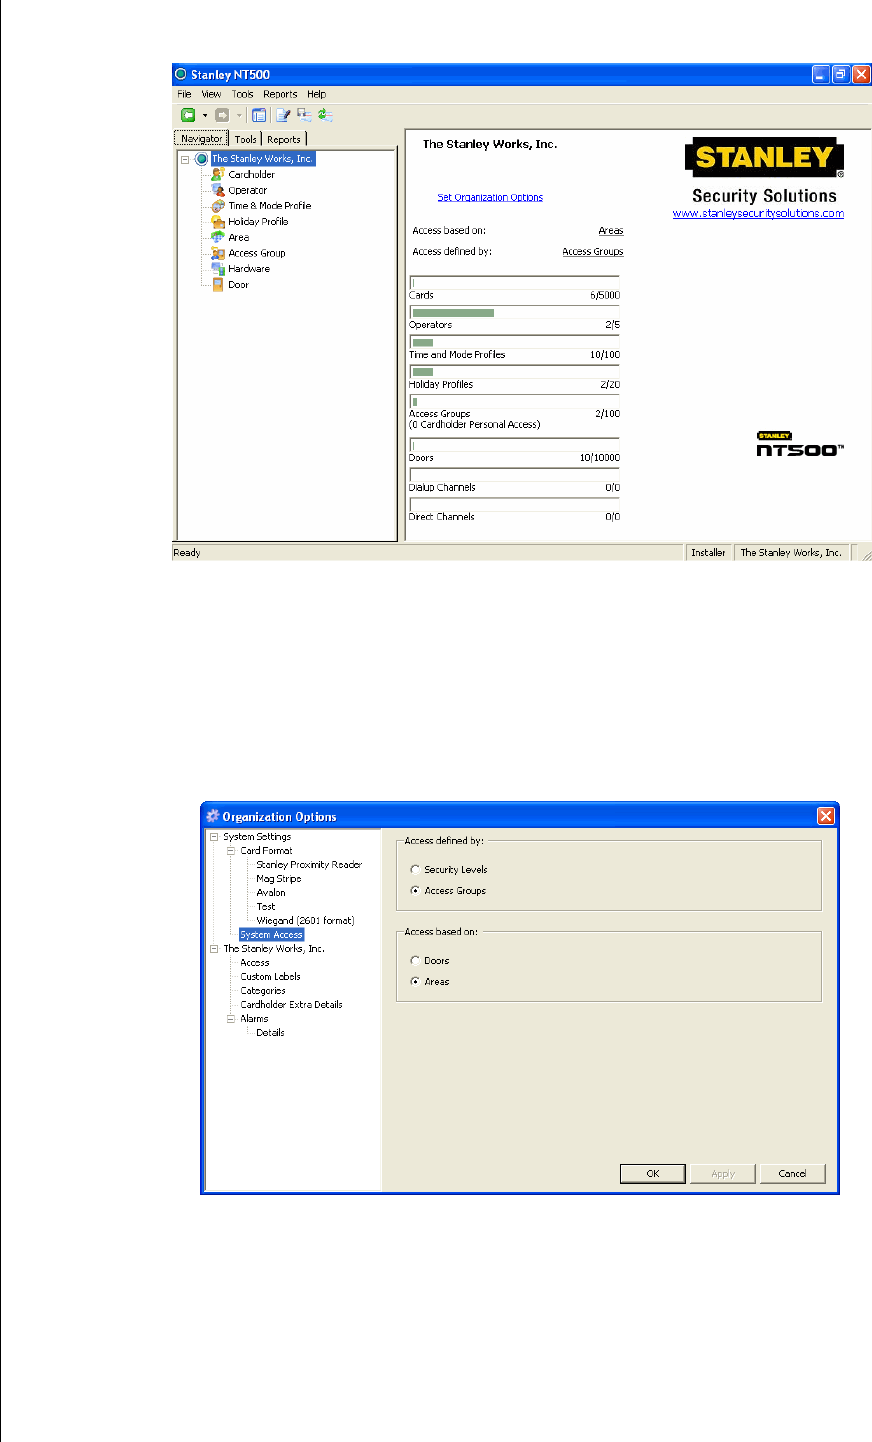
Task: Open the File menu
Action: 185,94
